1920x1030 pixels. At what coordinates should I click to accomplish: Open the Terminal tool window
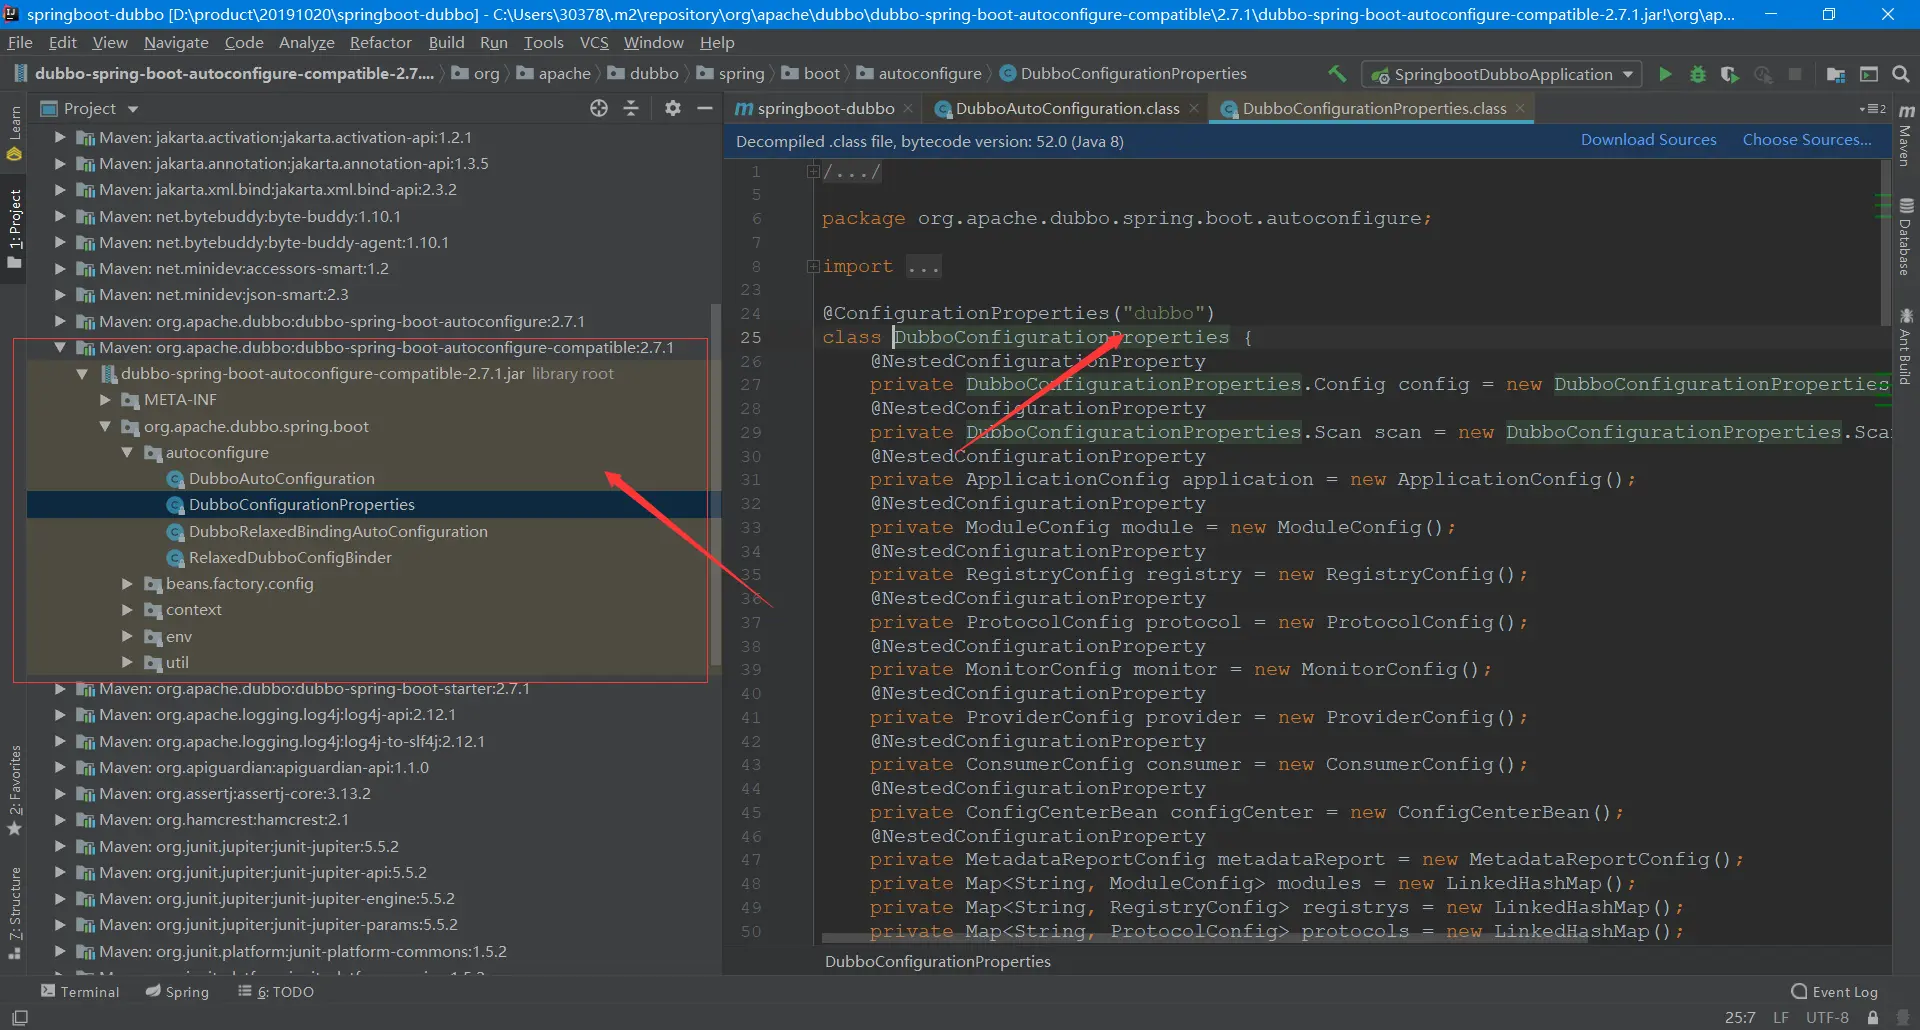[80, 991]
